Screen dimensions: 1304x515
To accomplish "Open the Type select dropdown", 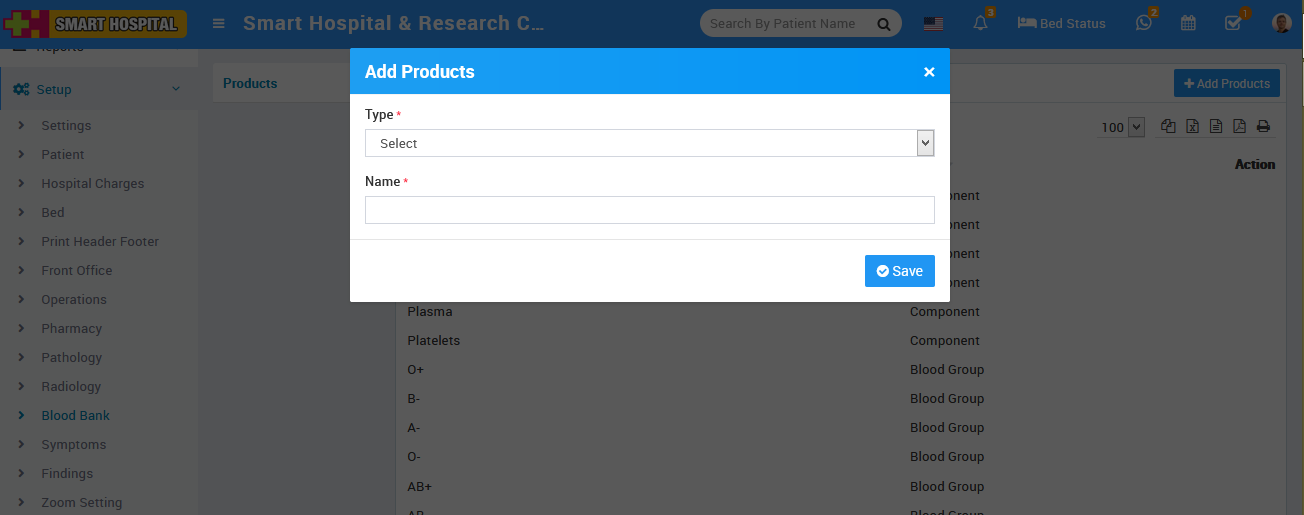I will click(649, 143).
